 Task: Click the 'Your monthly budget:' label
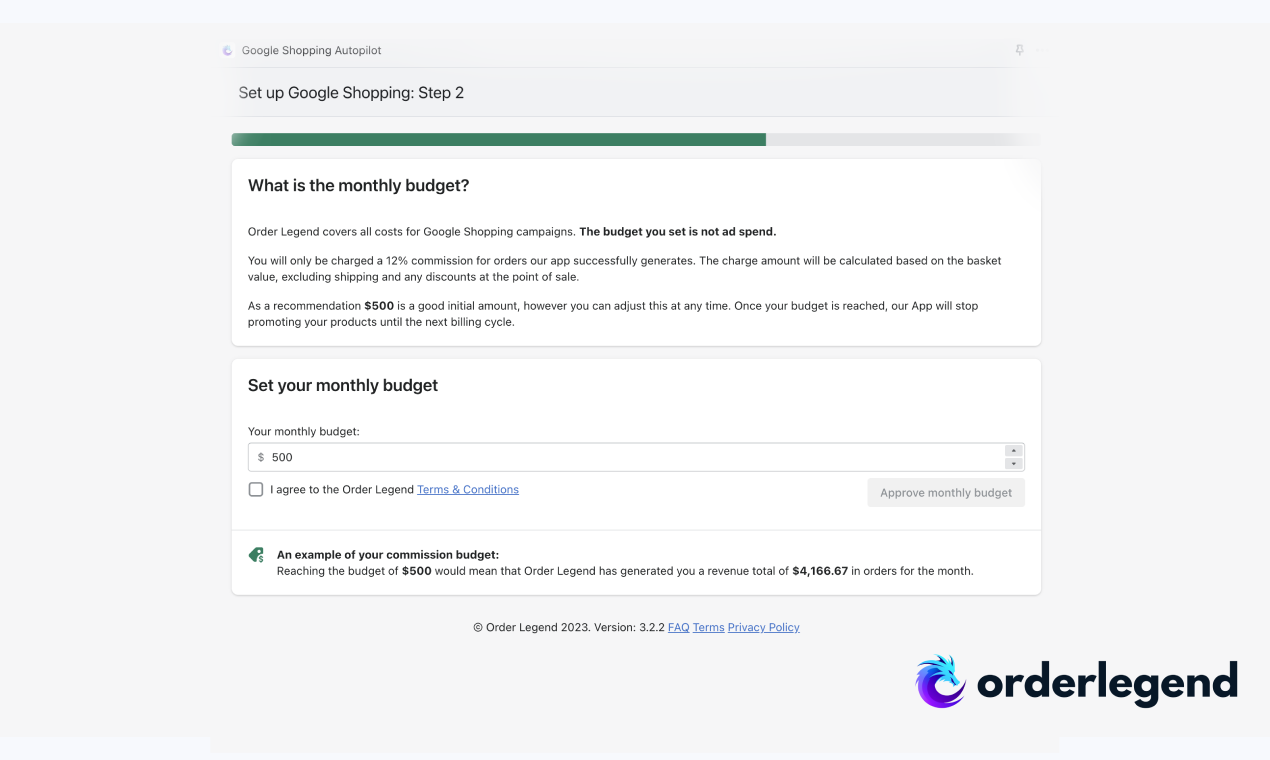pyautogui.click(x=304, y=432)
